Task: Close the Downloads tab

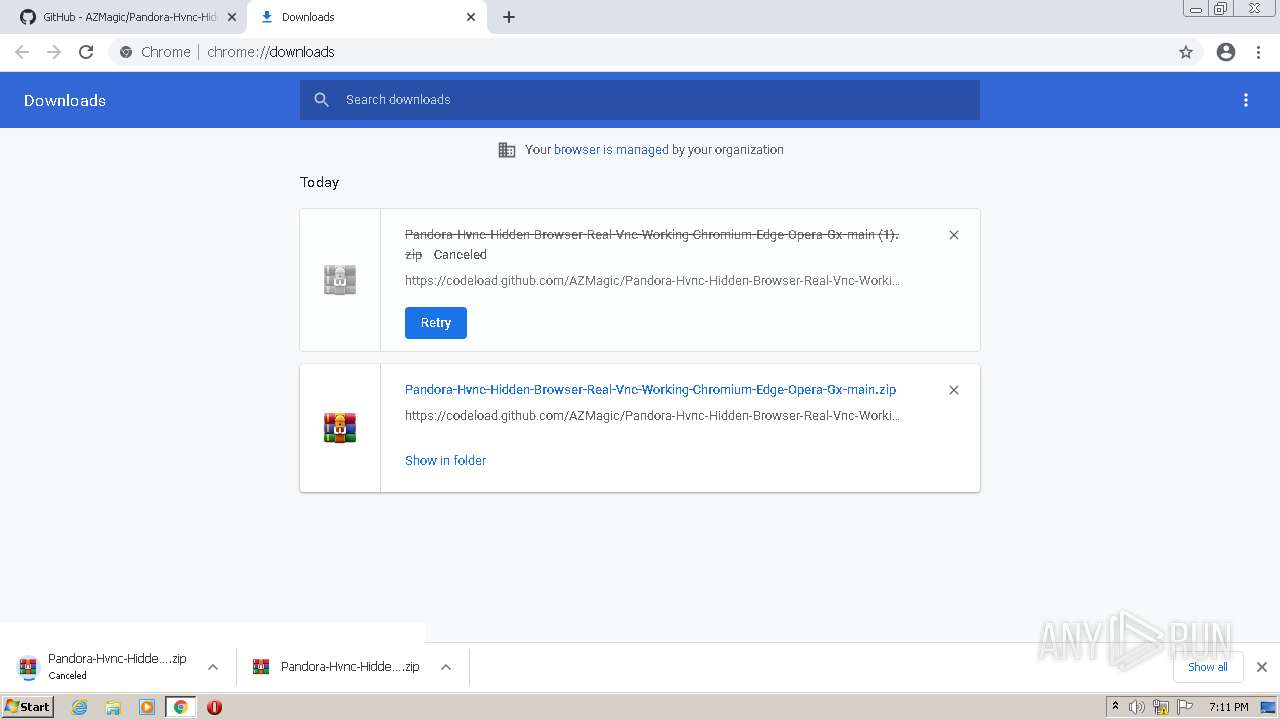Action: coord(471,17)
